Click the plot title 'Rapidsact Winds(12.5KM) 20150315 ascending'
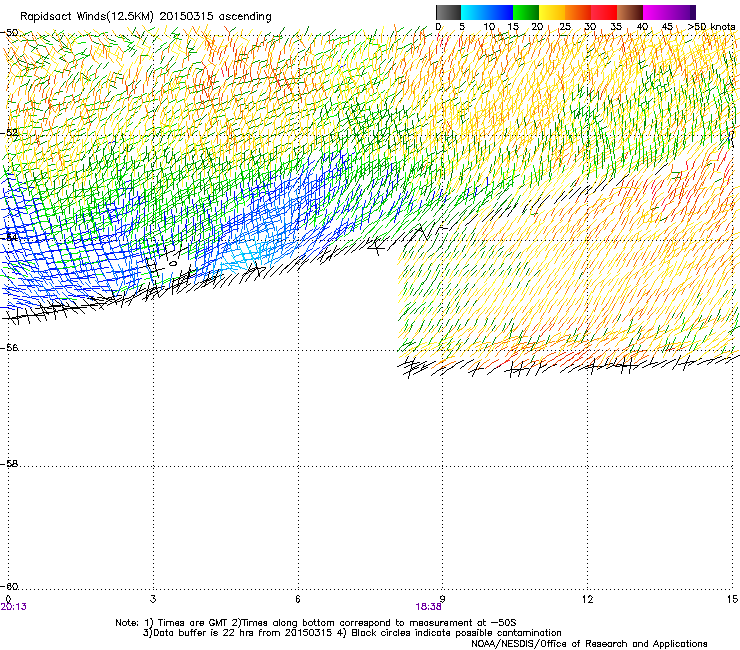Viewport: 740px width, 650px height. point(146,17)
